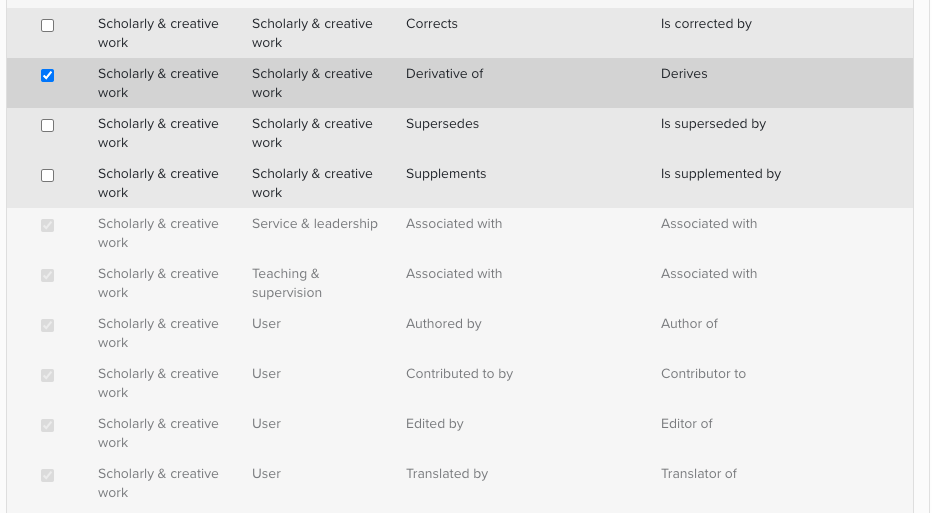Click the 'Is superseded by' text

pyautogui.click(x=713, y=124)
